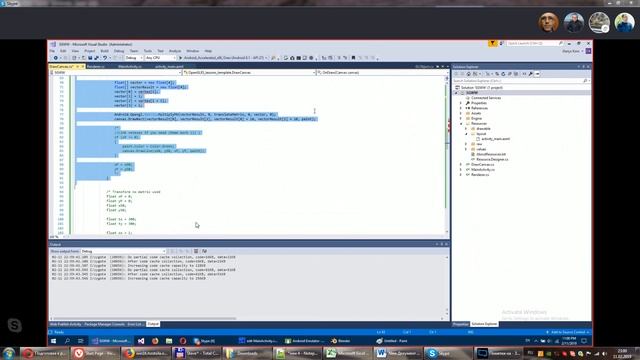Image resolution: width=640 pixels, height=360 pixels.
Task: Expand the drawable folder node
Action: [466, 129]
